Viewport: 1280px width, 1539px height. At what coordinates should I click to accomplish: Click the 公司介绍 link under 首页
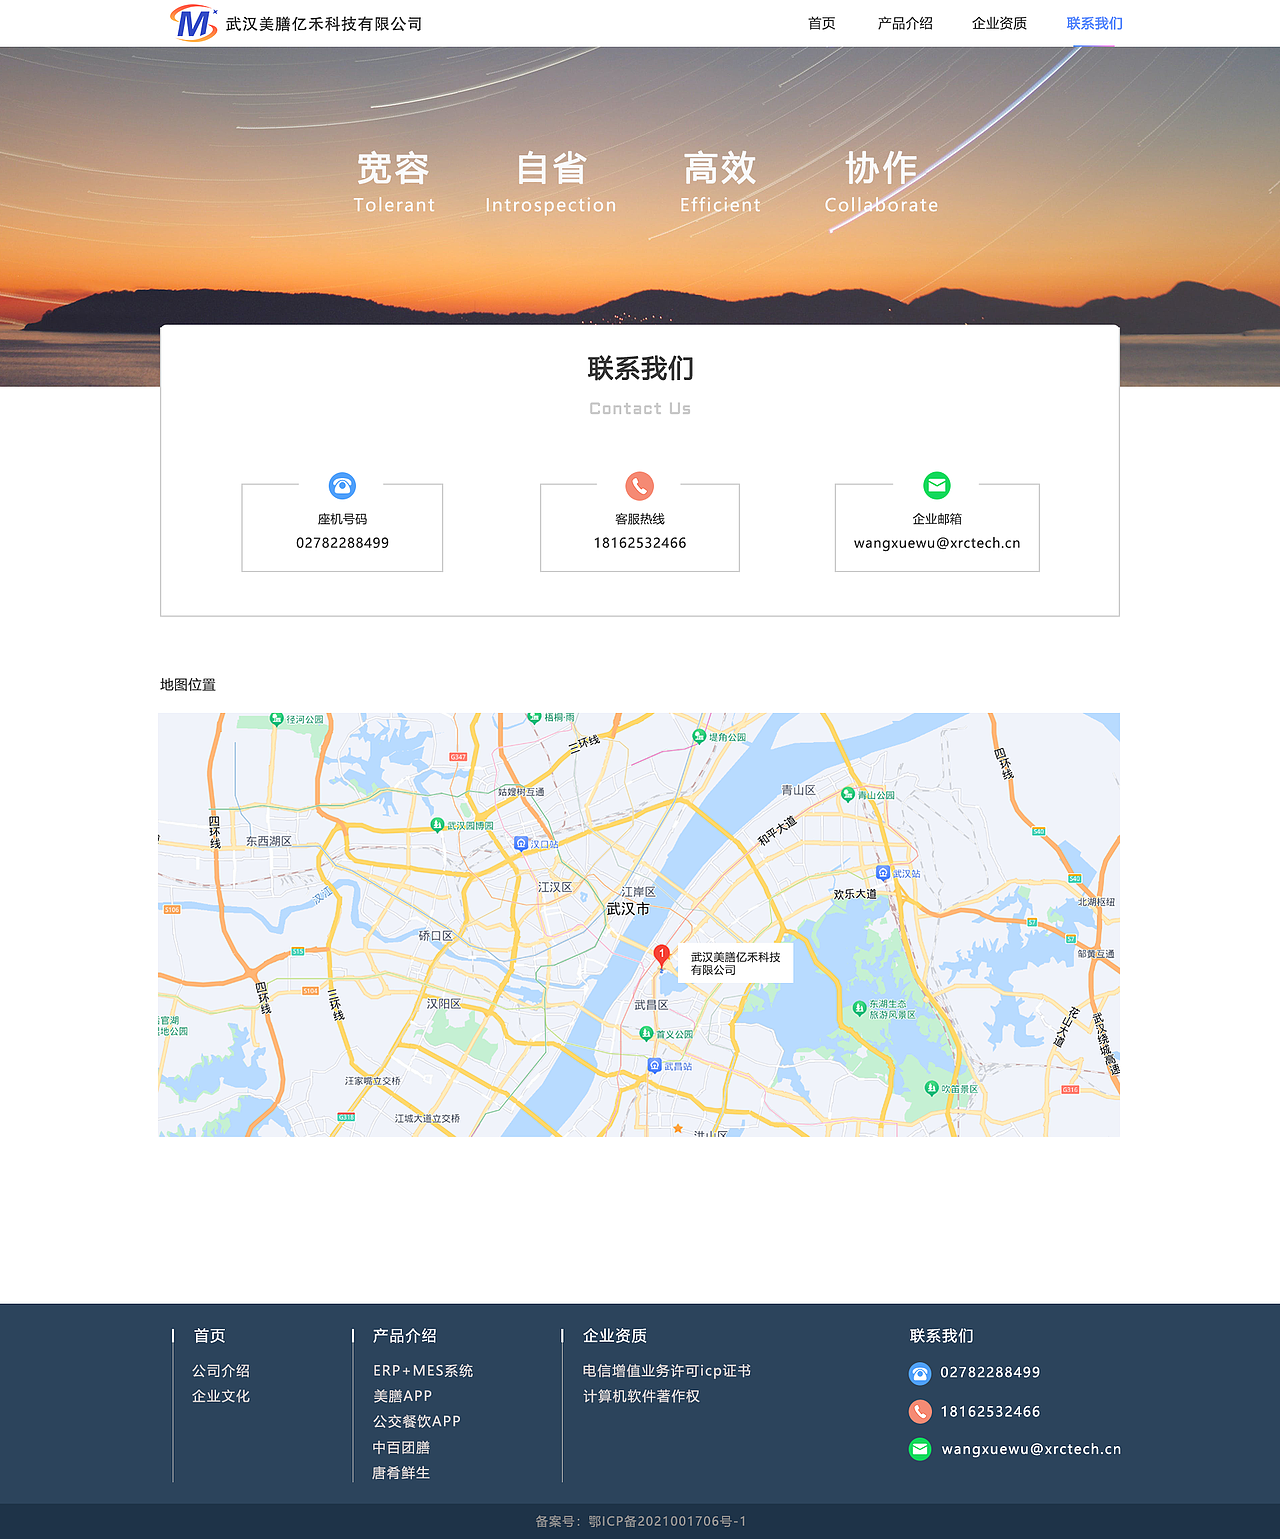(x=223, y=1371)
